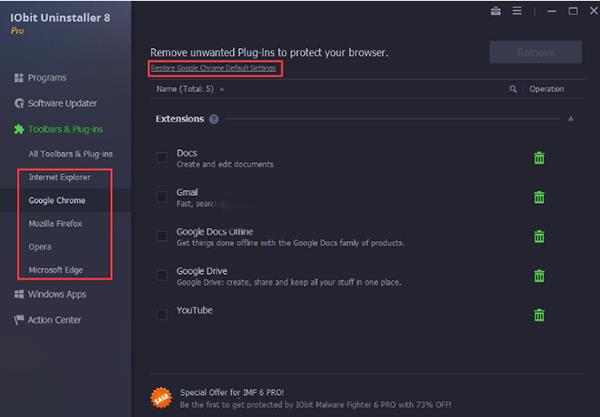Click the Toolbars & Plug-ins puzzle icon
The width and height of the screenshot is (600, 417).
[19, 129]
